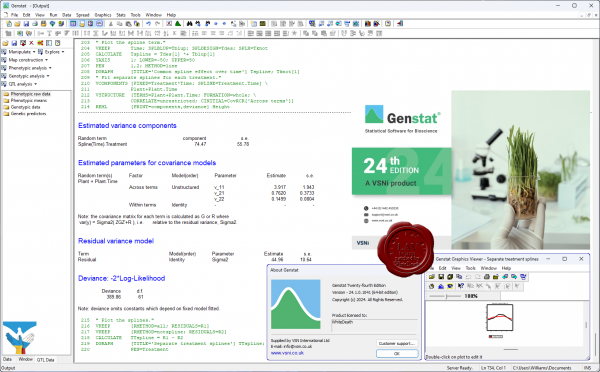Viewport: 600px width, 372px height.
Task: Switch to the Window tab at panel bottom
Action: (x=25, y=359)
